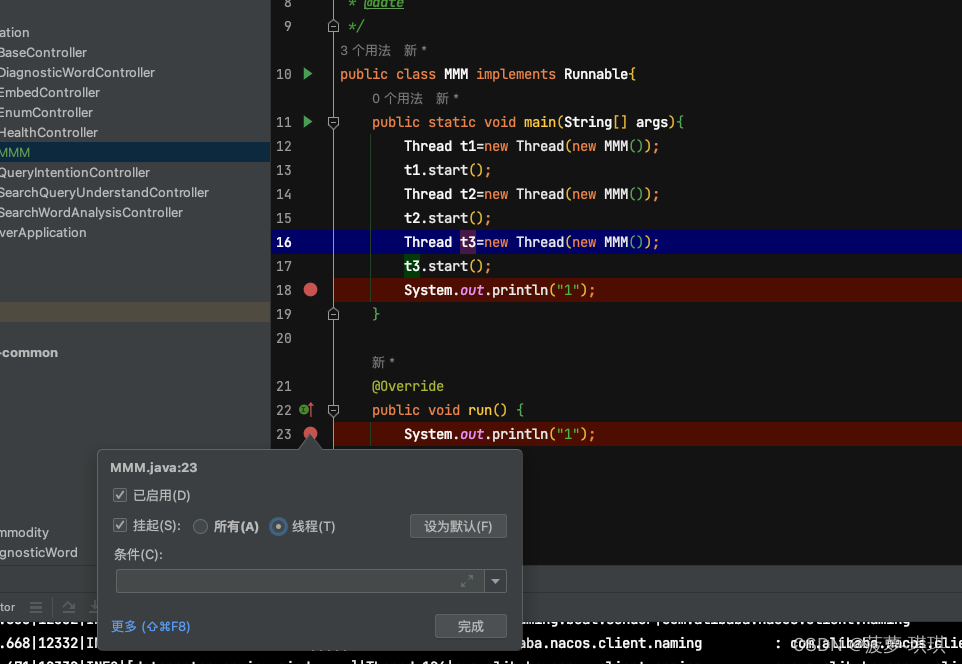Collapse the main method with its fold arrow

click(333, 121)
